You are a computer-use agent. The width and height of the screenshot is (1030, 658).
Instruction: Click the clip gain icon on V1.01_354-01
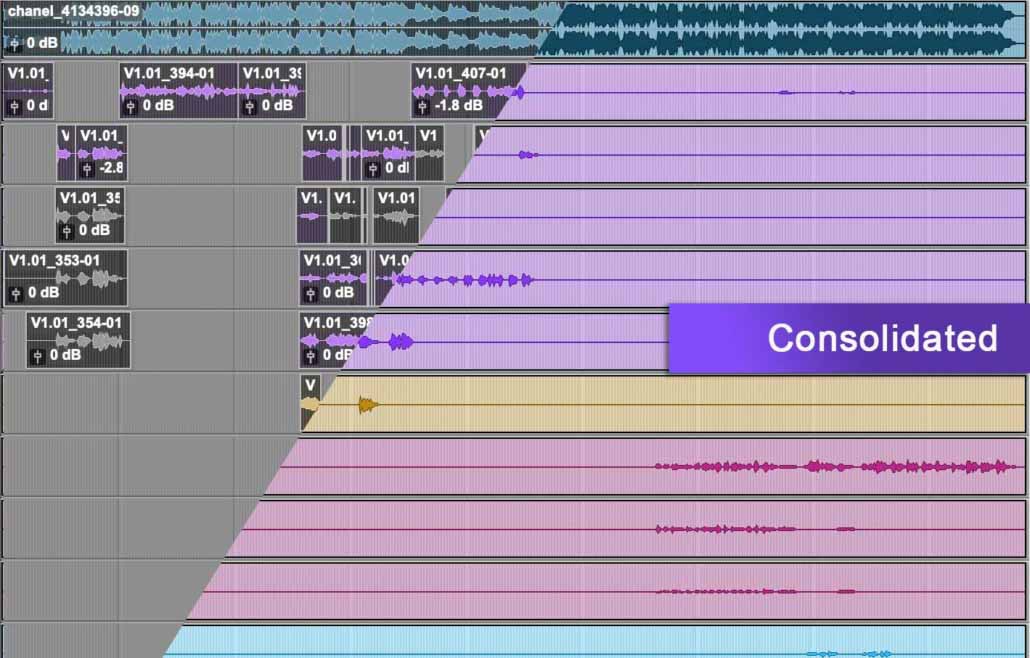[37, 356]
